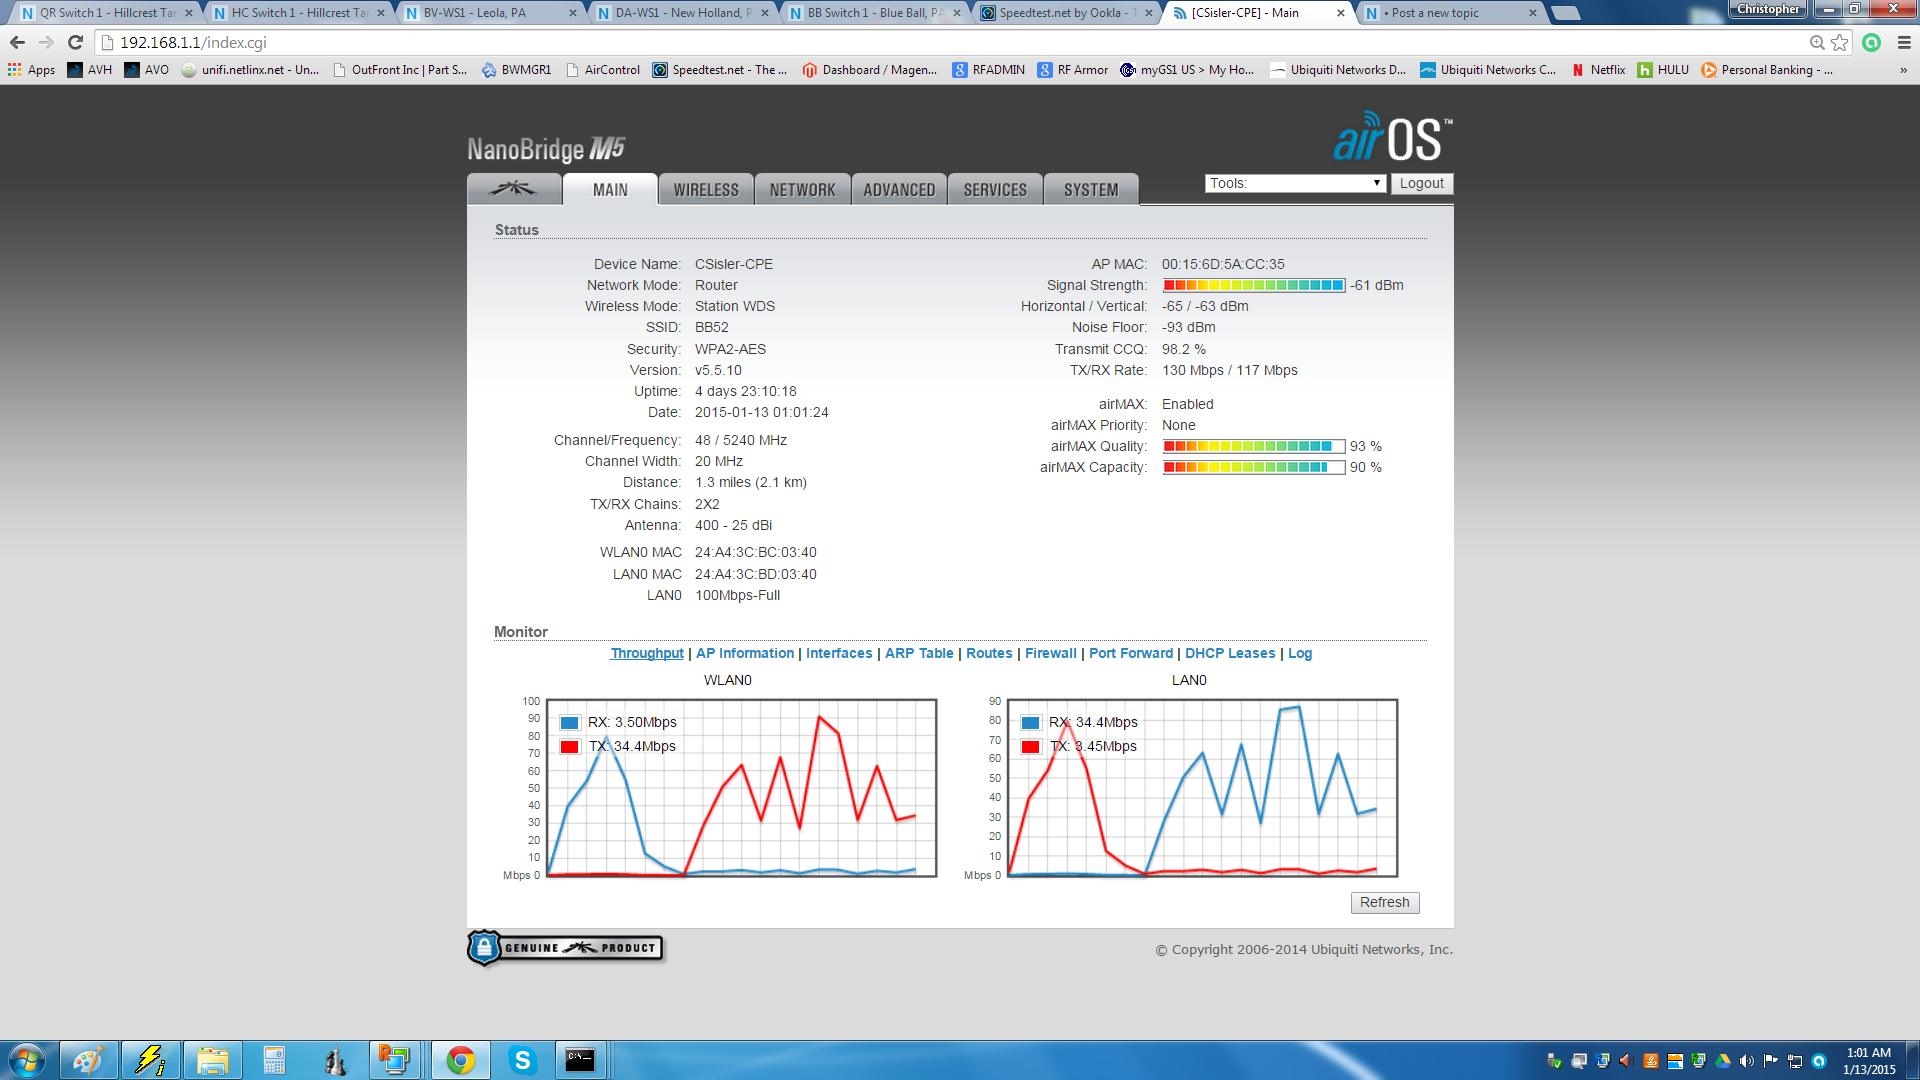The height and width of the screenshot is (1080, 1920).
Task: Select the MAIN tab
Action: click(610, 189)
